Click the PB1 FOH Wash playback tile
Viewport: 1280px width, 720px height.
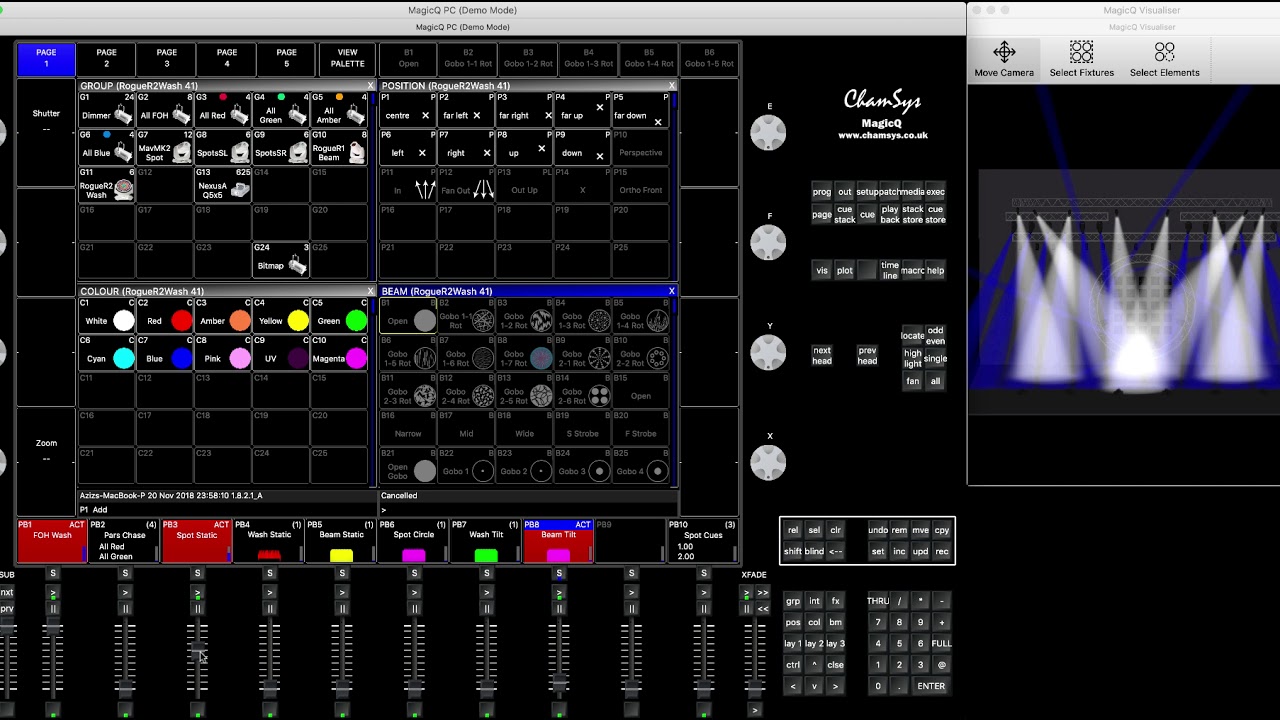52,541
